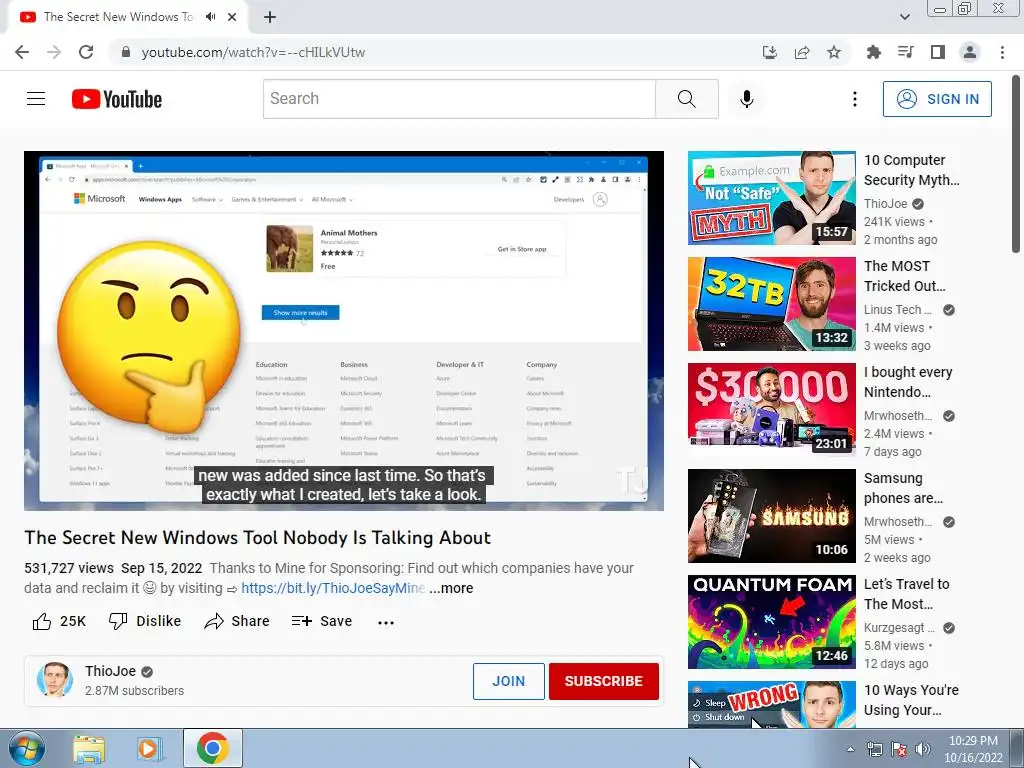Click the page vertical scrollbar thumb
Image resolution: width=1024 pixels, height=768 pixels.
[1016, 163]
